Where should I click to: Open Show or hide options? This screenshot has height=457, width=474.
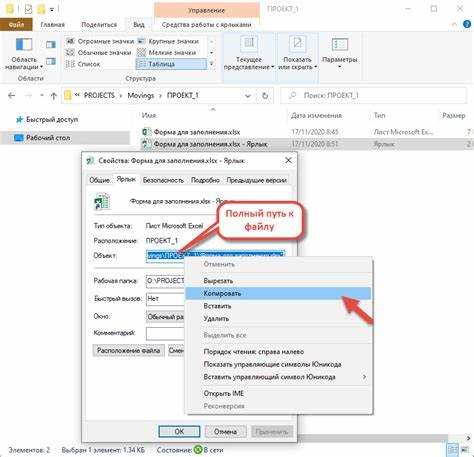tap(297, 53)
